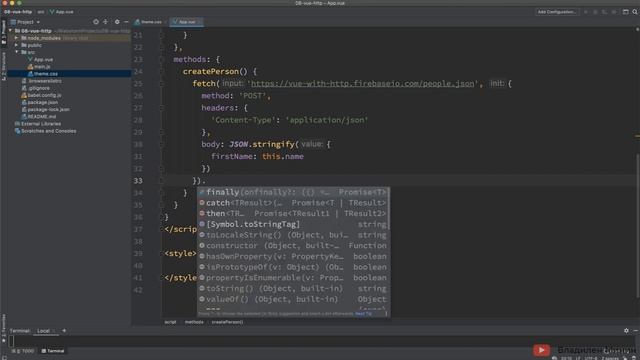Image resolution: width=640 pixels, height=360 pixels.
Task: Click the babel.config.js file icon
Action: [x=24, y=95]
